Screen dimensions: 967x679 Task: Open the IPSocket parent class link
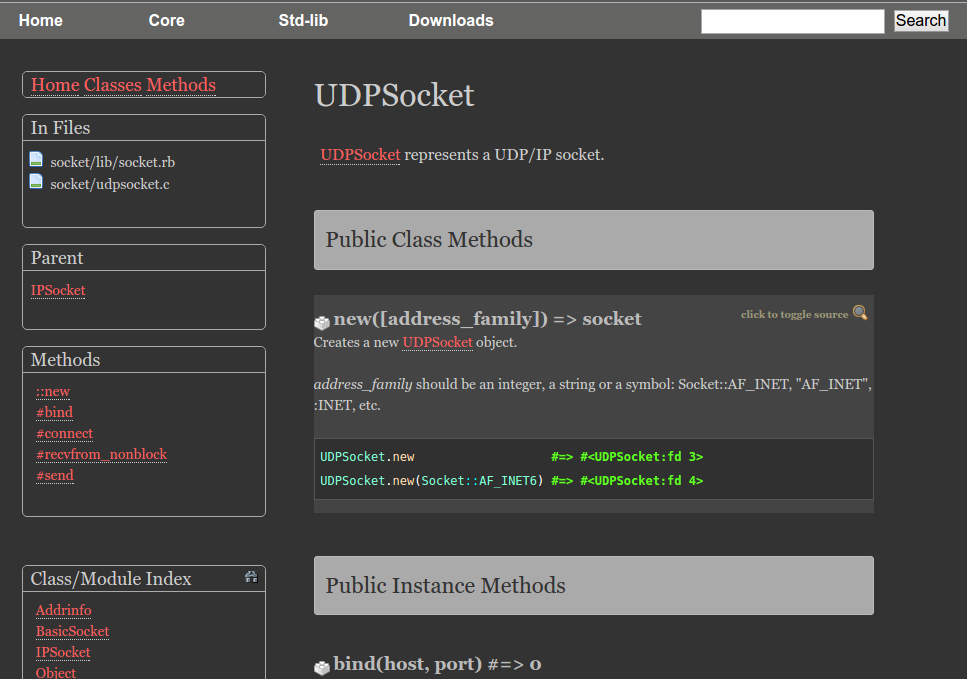click(x=58, y=290)
